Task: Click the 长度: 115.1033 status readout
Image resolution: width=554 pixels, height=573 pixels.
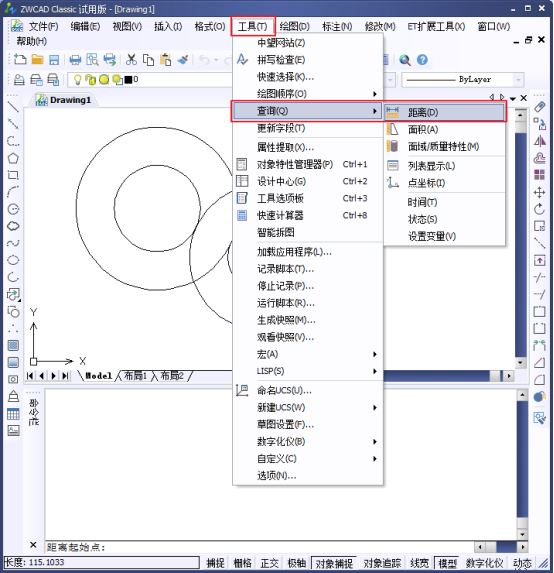Action: tap(101, 562)
